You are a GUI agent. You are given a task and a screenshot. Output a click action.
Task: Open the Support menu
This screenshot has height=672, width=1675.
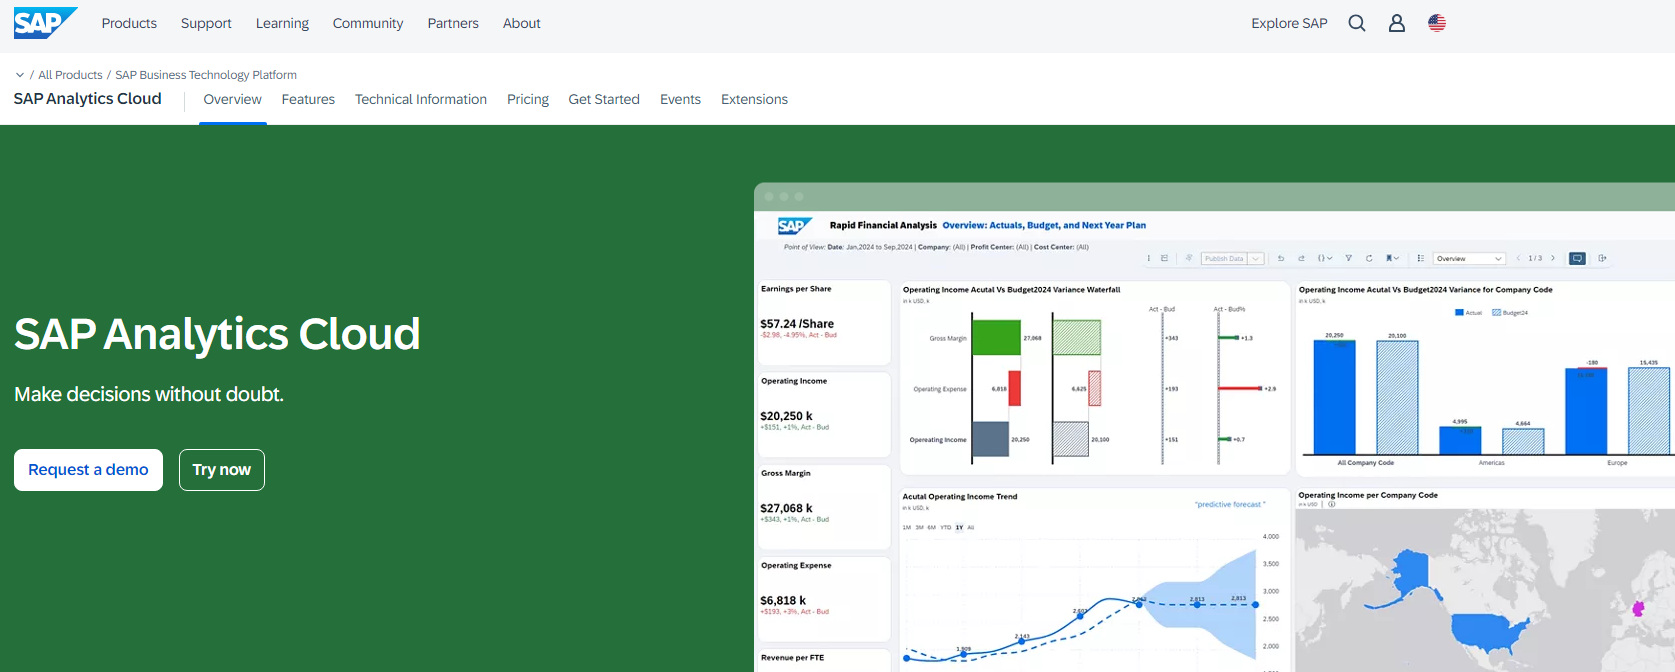(206, 23)
